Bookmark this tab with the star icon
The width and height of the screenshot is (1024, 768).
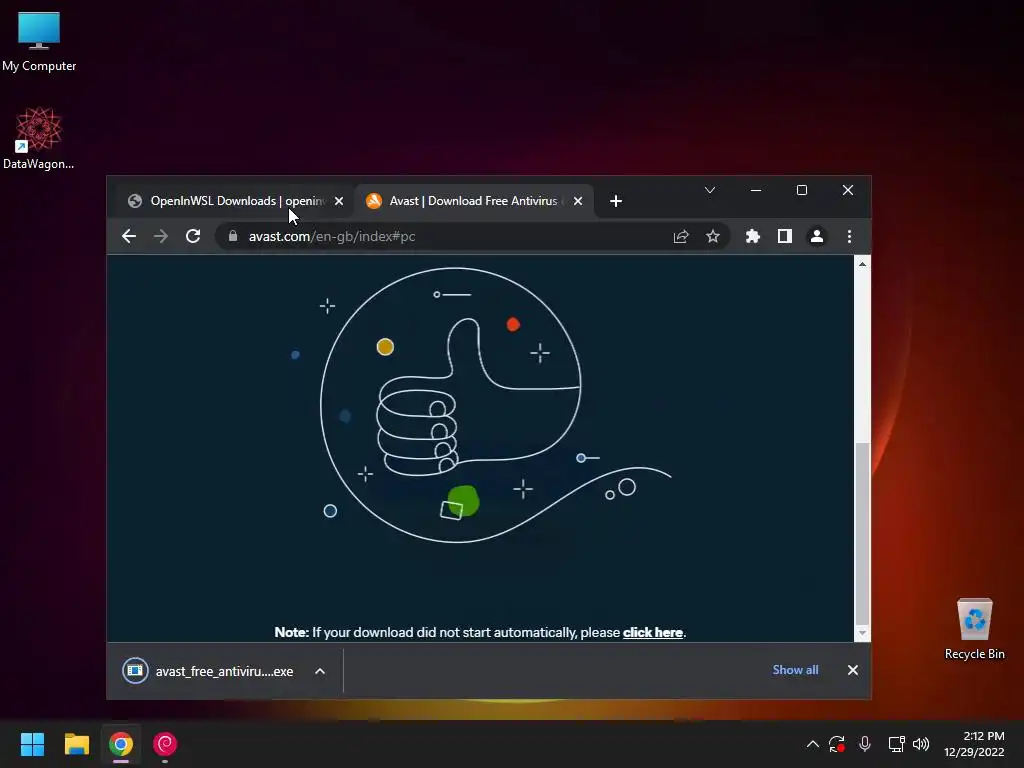[712, 236]
